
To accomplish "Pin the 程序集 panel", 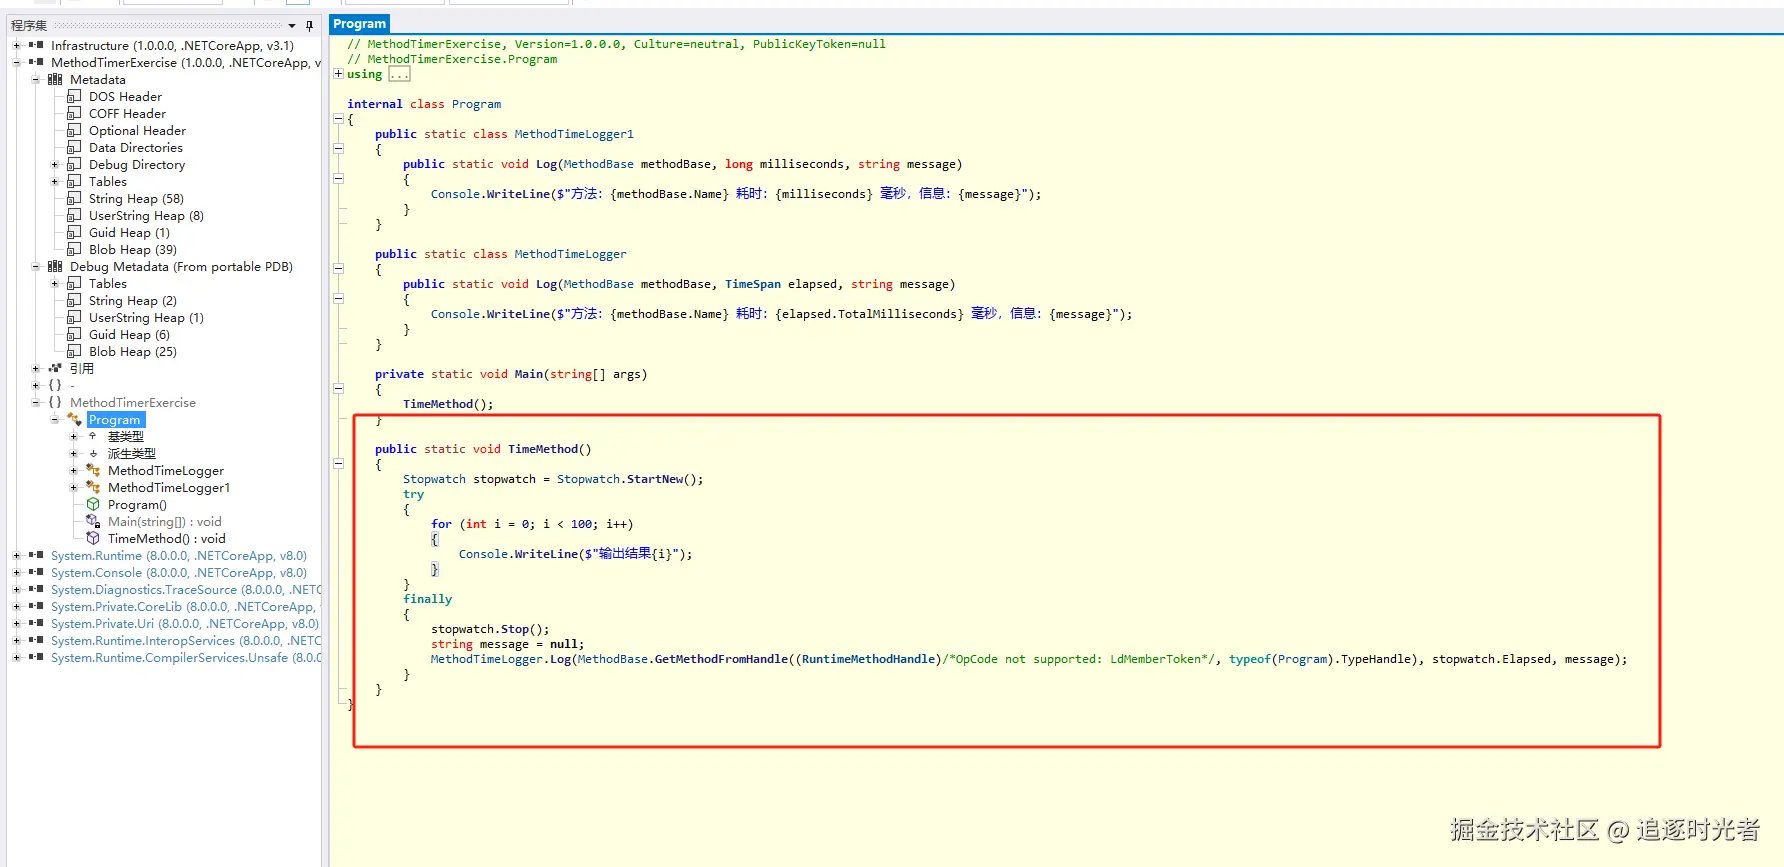I will tap(309, 25).
